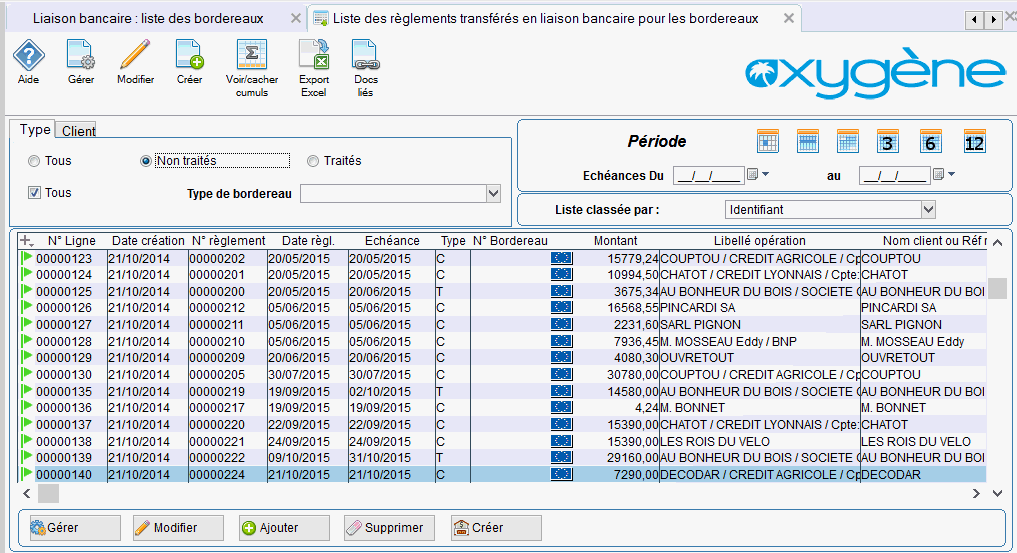Screen dimensions: 1017x553
Task: Select the Tous radio button
Action: click(x=35, y=161)
